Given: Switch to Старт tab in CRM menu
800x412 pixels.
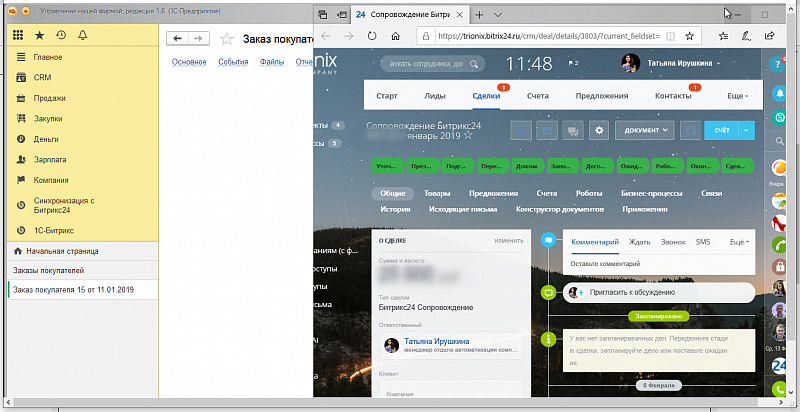Looking at the screenshot, I should pyautogui.click(x=387, y=95).
